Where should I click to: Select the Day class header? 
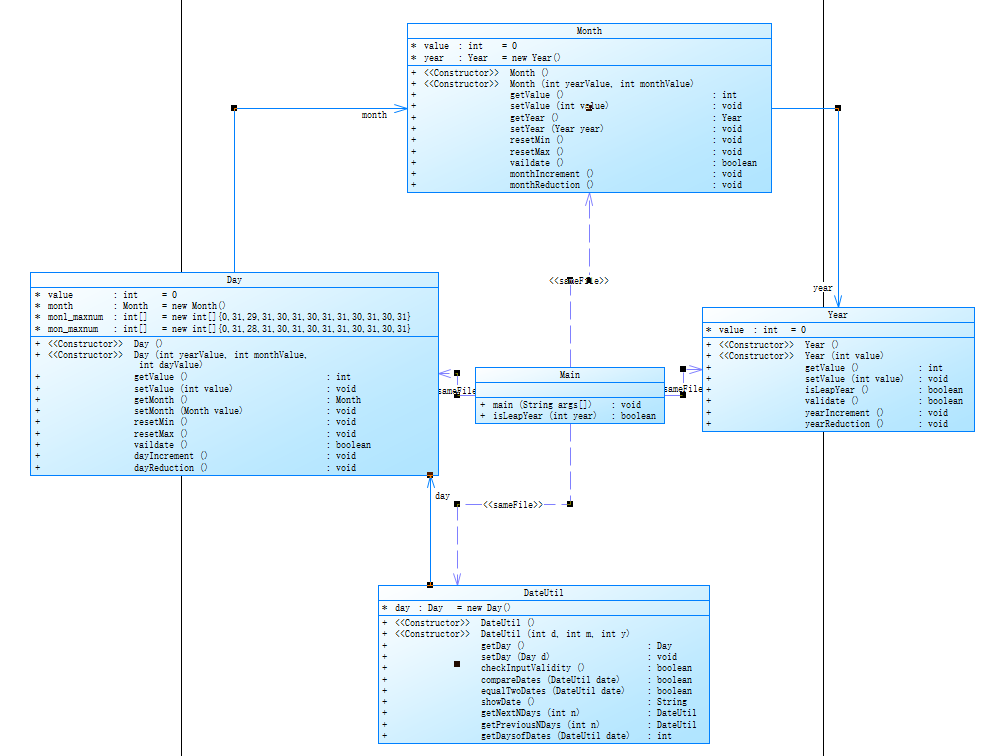[234, 280]
